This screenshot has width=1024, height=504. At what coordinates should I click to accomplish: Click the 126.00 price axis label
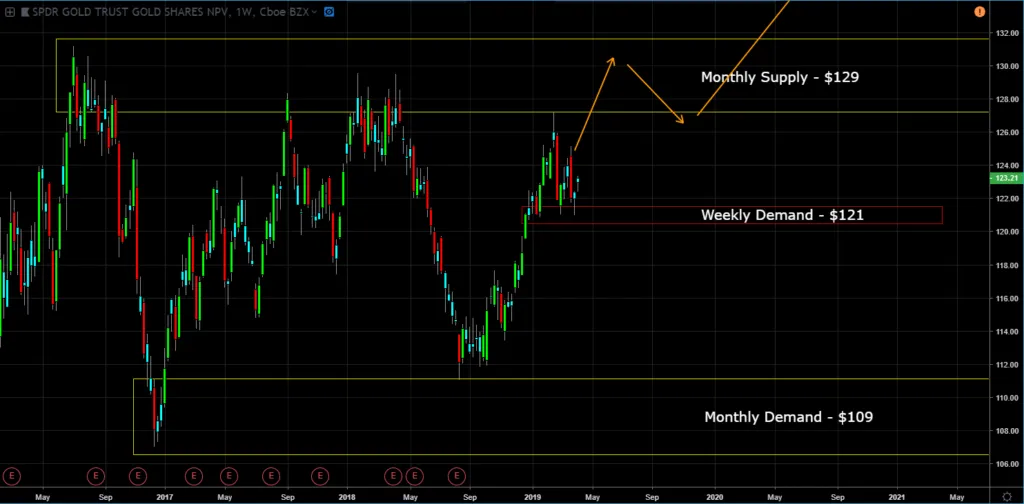(x=1005, y=133)
